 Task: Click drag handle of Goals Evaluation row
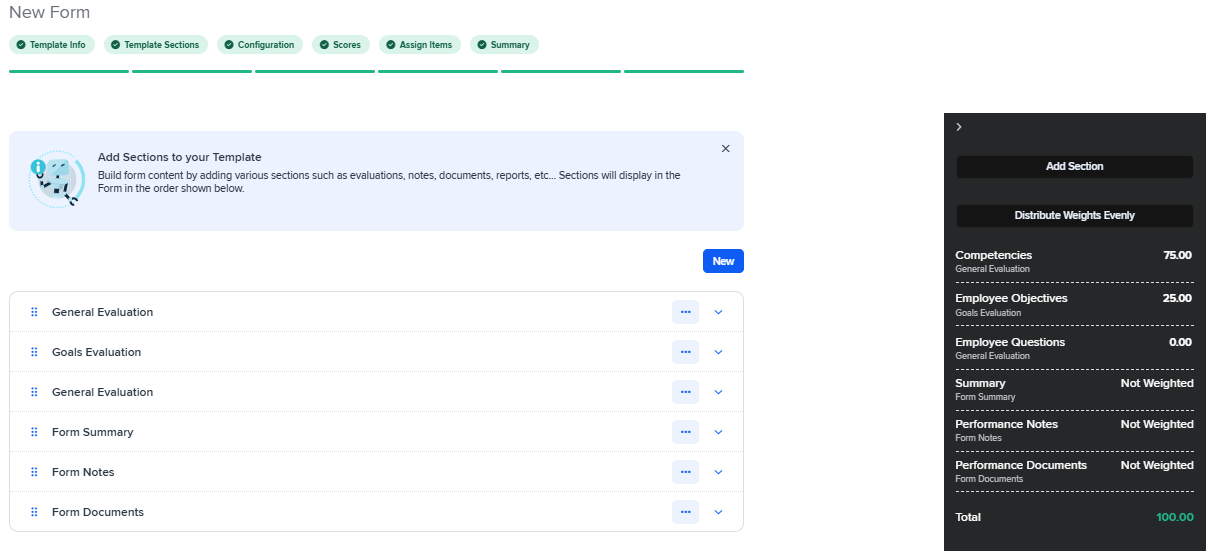pos(34,352)
